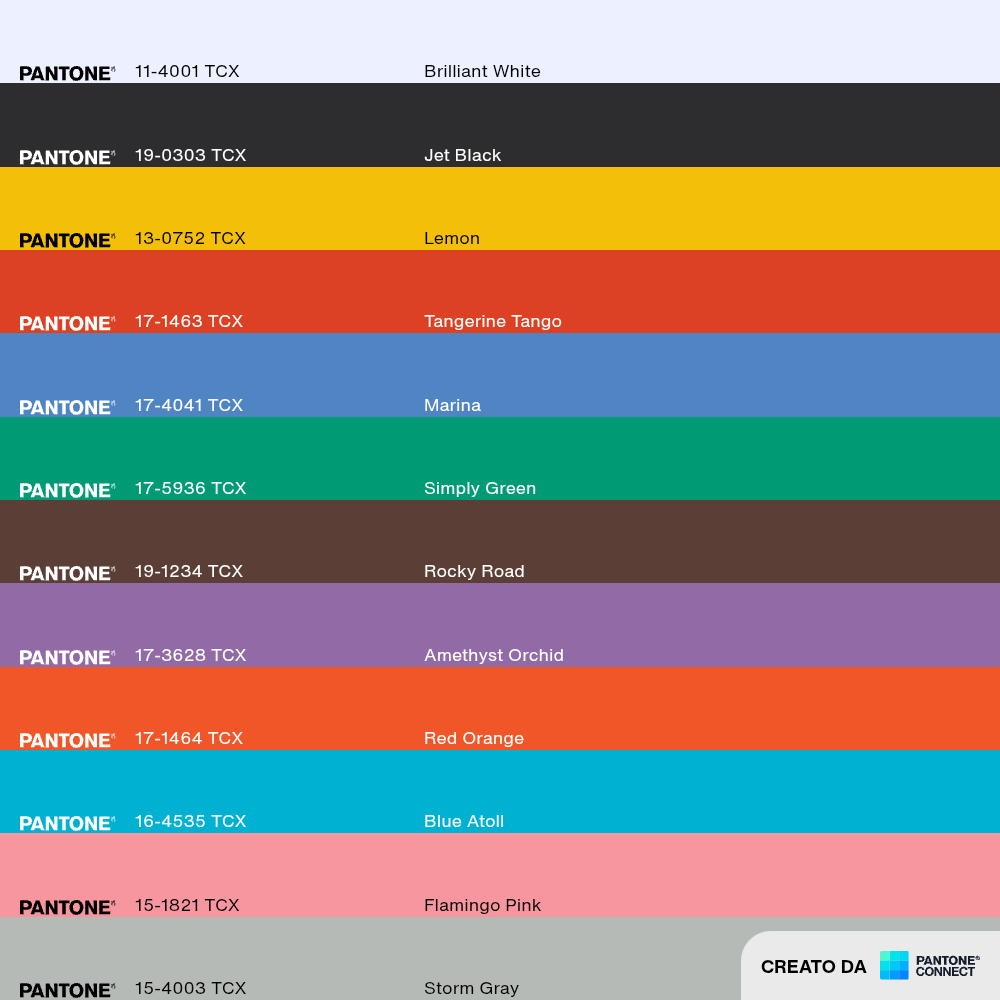Select the Amethyst Orchid purple band
The image size is (1000, 1000).
point(500,625)
